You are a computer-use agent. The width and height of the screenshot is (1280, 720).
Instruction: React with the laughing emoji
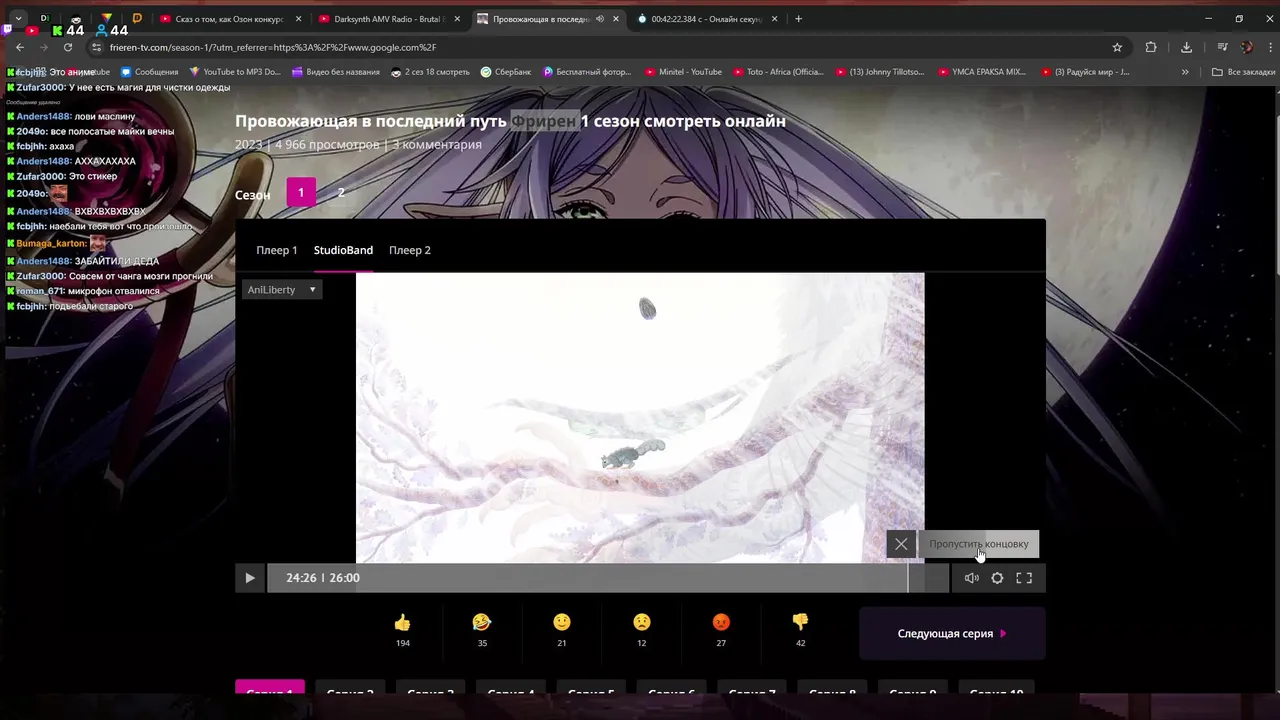(482, 623)
